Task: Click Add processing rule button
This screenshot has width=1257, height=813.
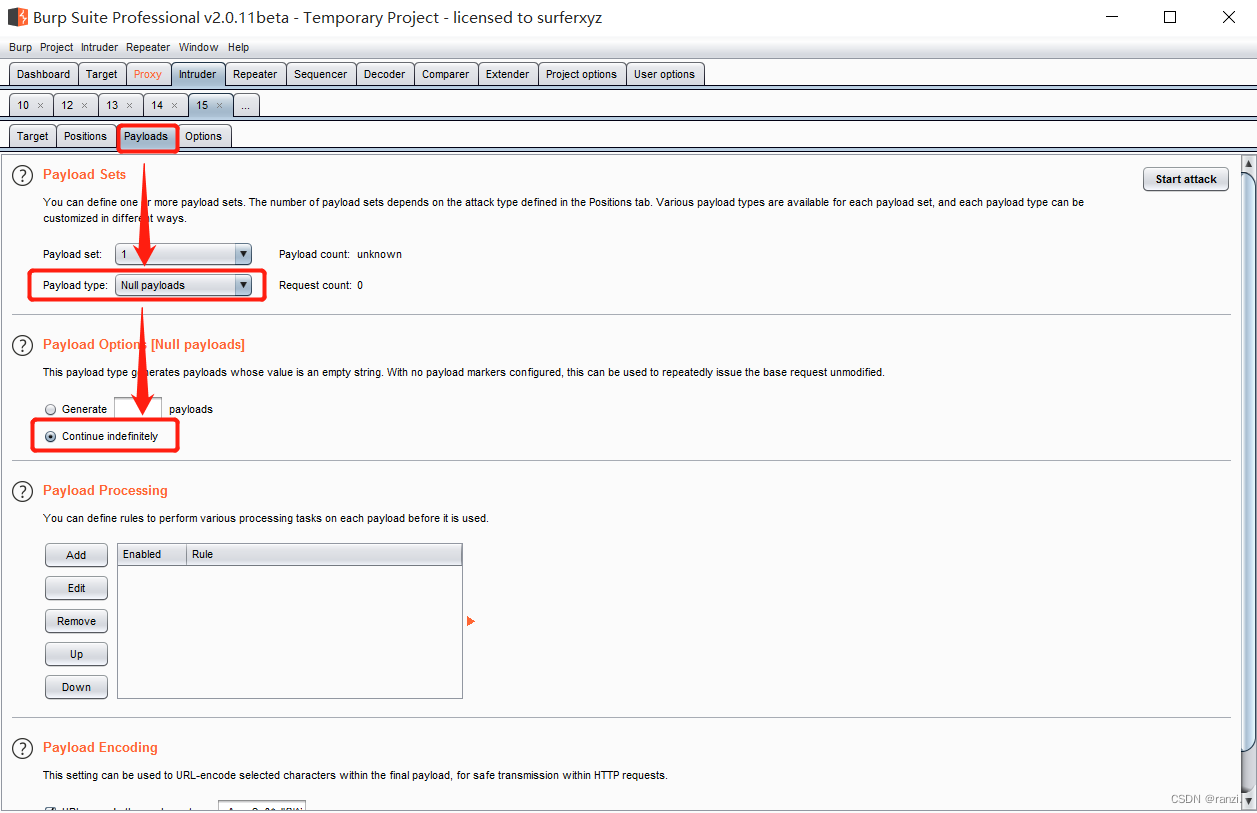Action: [76, 555]
